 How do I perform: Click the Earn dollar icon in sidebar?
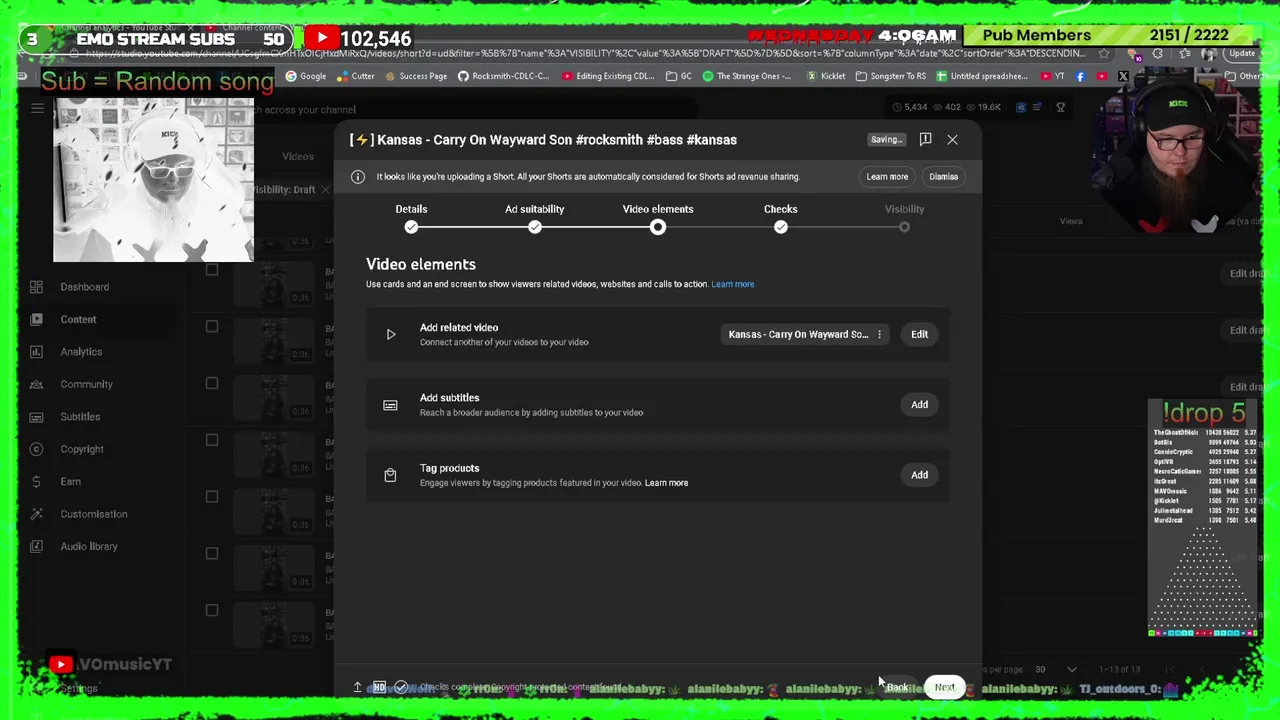36,482
